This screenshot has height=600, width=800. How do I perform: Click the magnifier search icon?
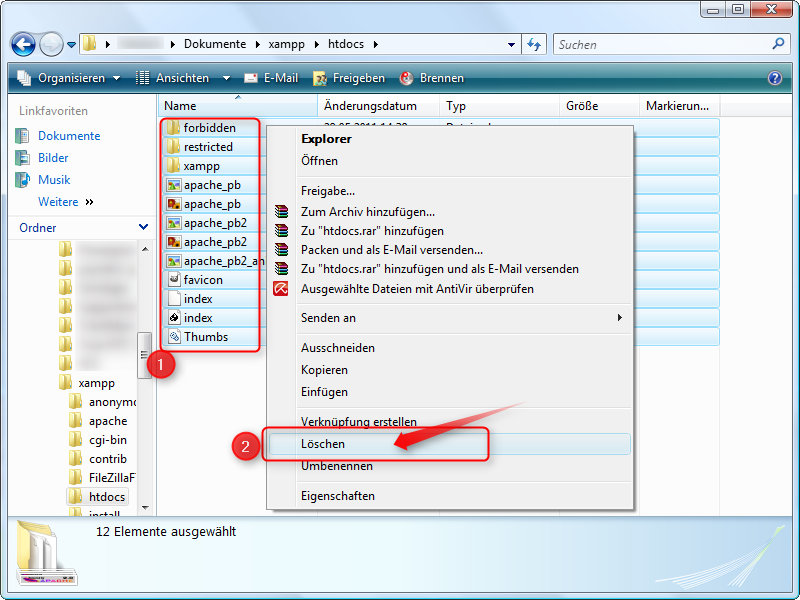(x=778, y=44)
